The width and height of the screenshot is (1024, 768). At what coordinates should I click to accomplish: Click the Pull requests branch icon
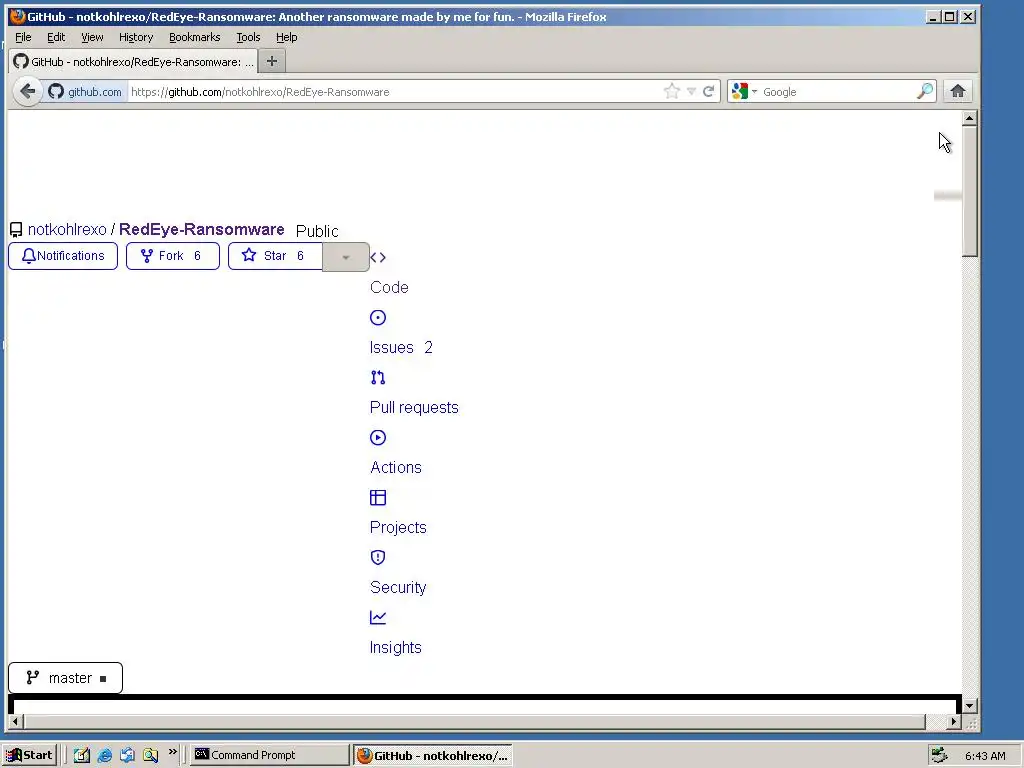pyautogui.click(x=377, y=377)
